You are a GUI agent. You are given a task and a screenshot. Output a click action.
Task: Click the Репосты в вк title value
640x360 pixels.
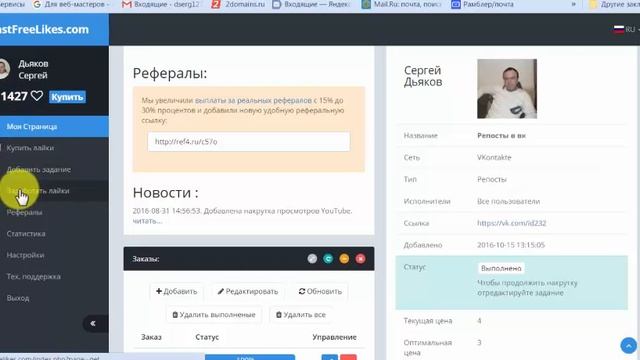501,136
